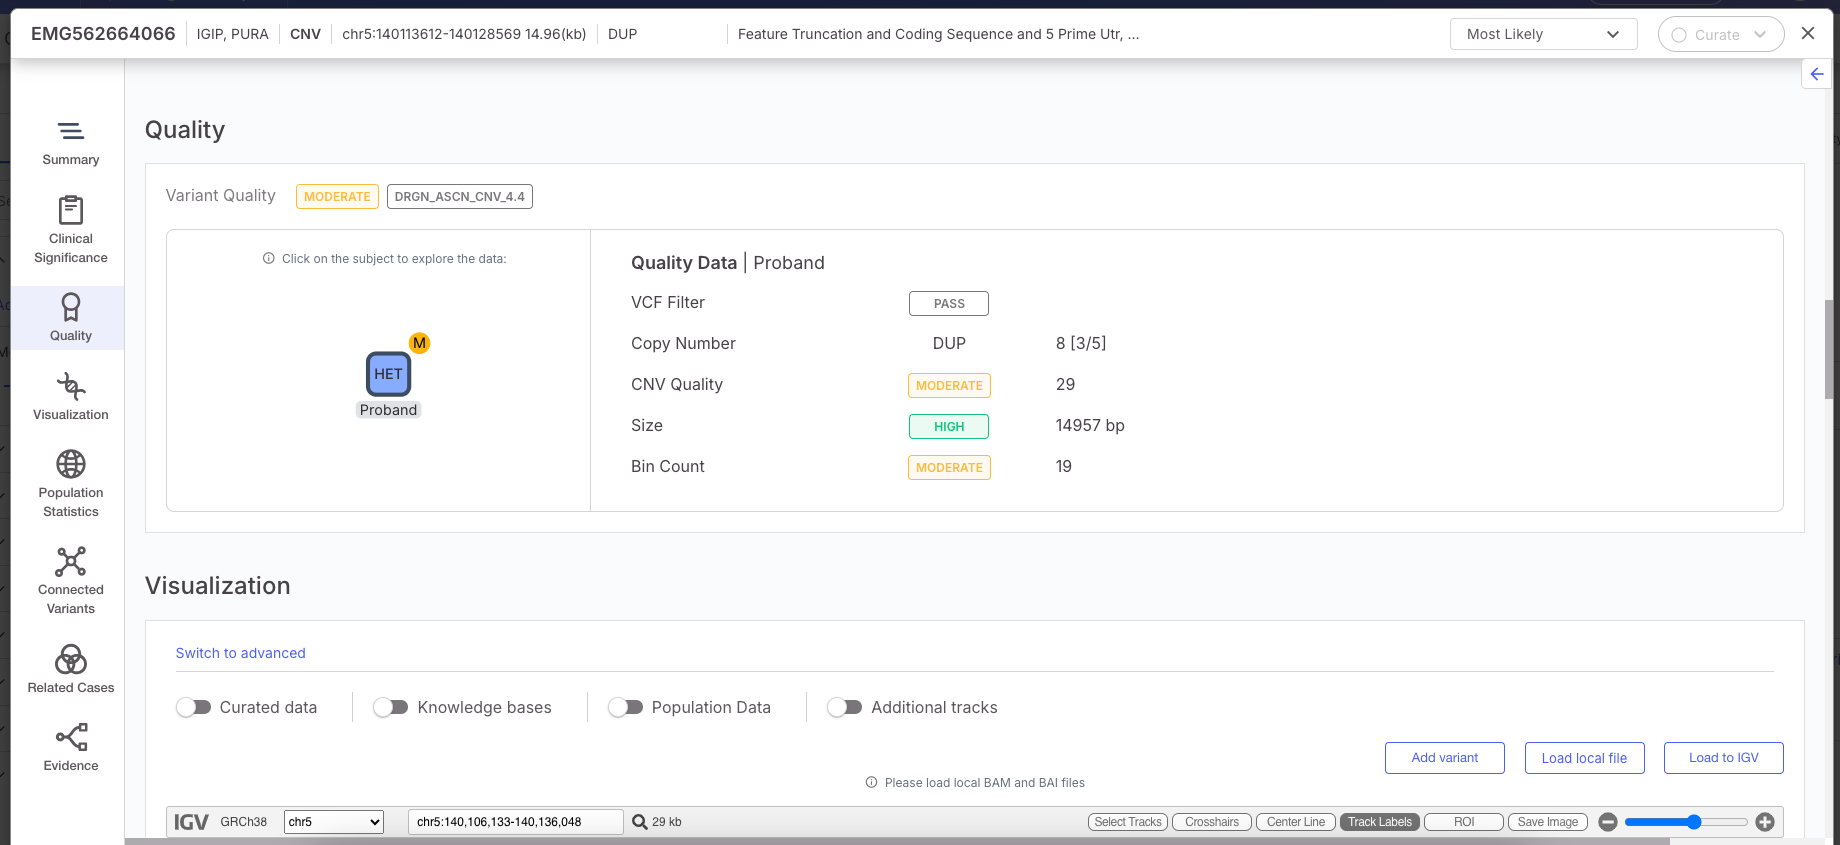Click the Switch to advanced link
The image size is (1840, 845).
click(241, 653)
